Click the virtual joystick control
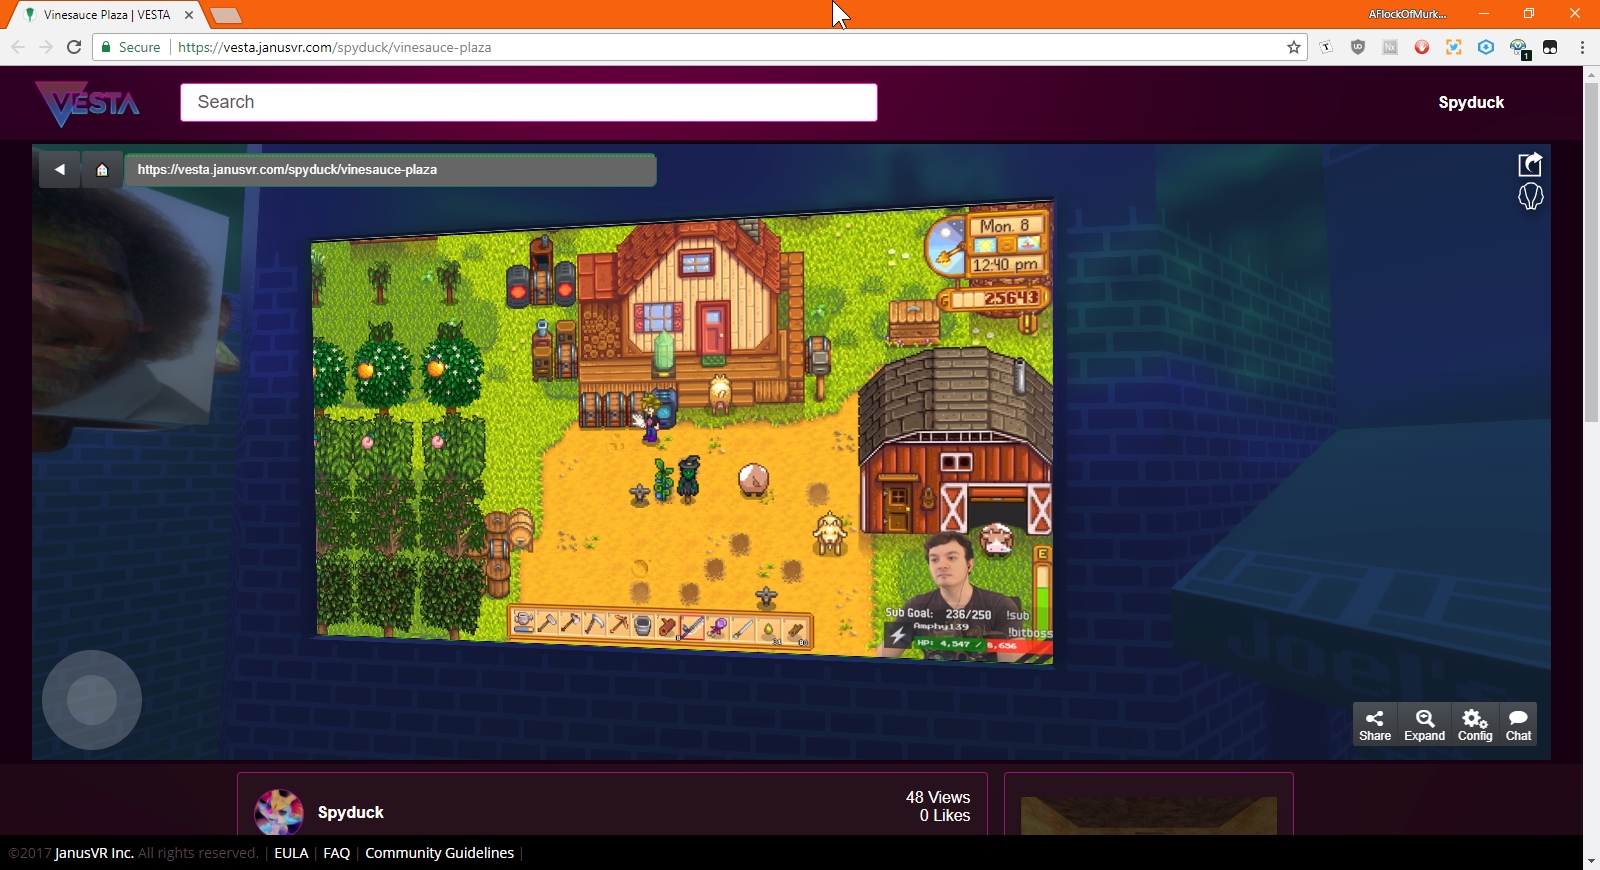 point(92,700)
